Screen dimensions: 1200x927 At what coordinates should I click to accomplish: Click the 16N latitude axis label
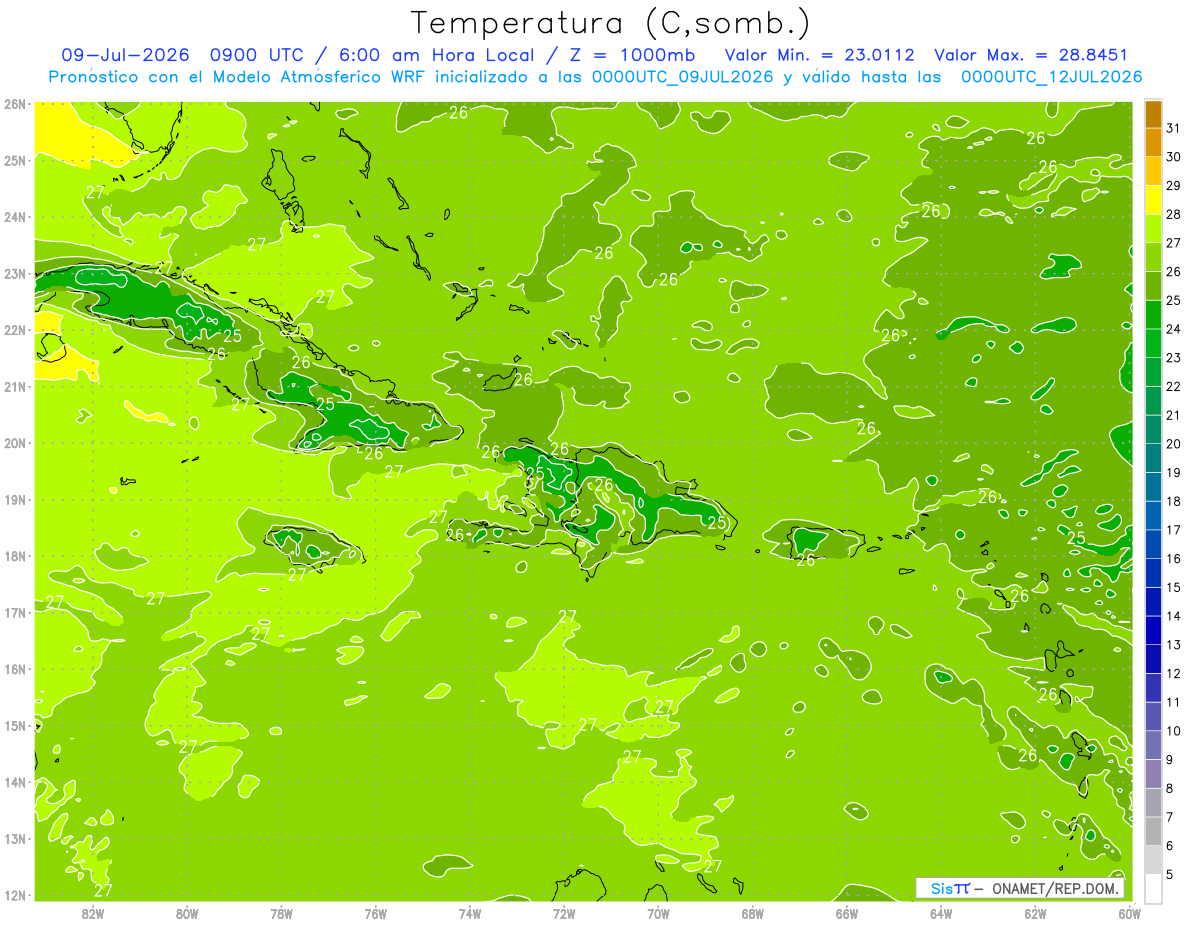pos(14,669)
